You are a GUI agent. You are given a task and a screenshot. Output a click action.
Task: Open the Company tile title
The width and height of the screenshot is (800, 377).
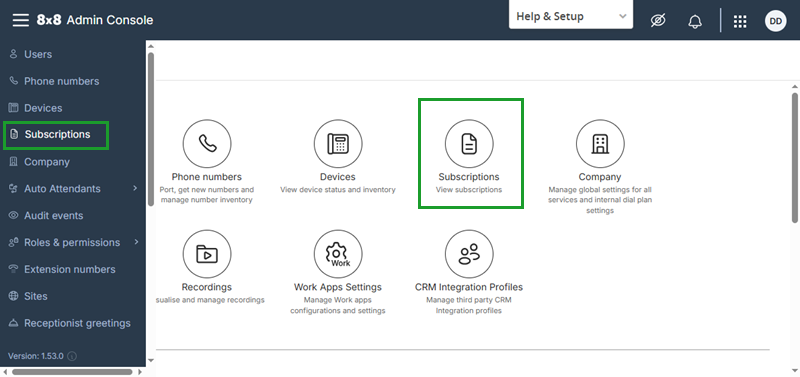tap(600, 177)
